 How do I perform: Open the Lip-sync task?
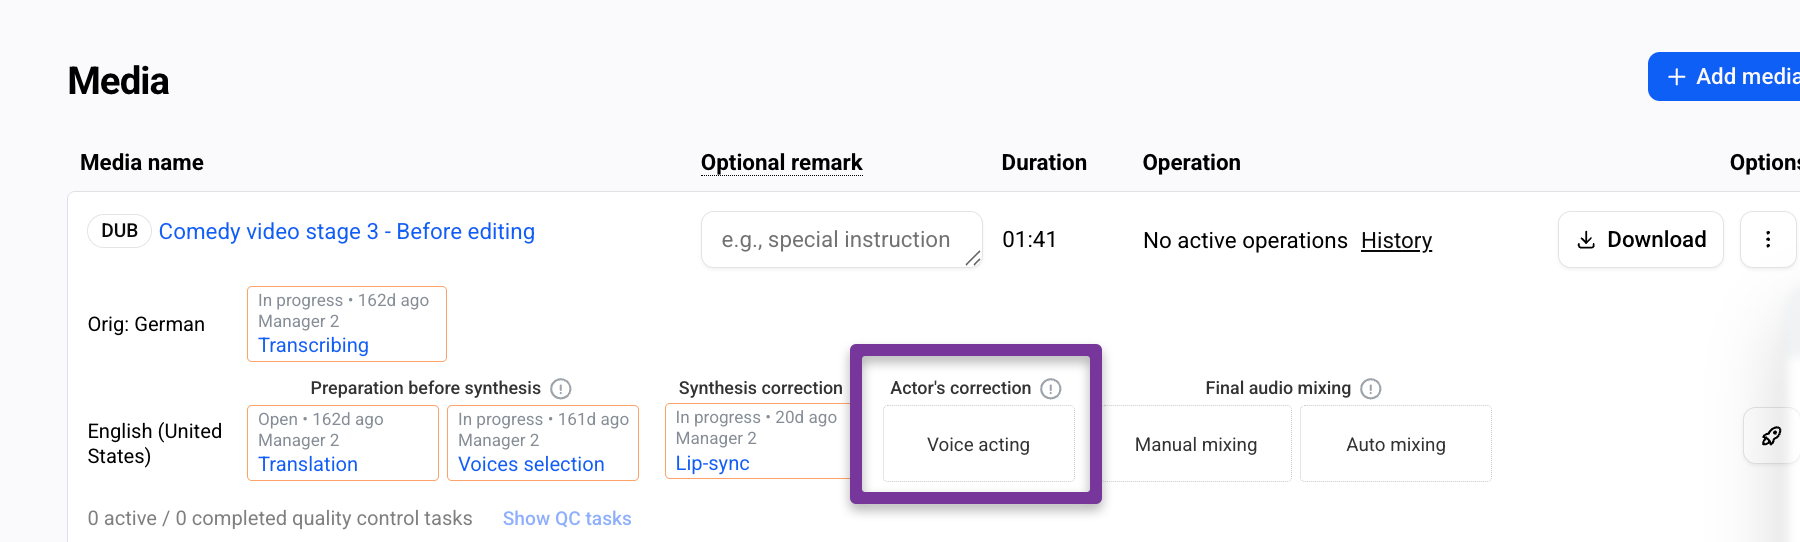[x=712, y=463]
